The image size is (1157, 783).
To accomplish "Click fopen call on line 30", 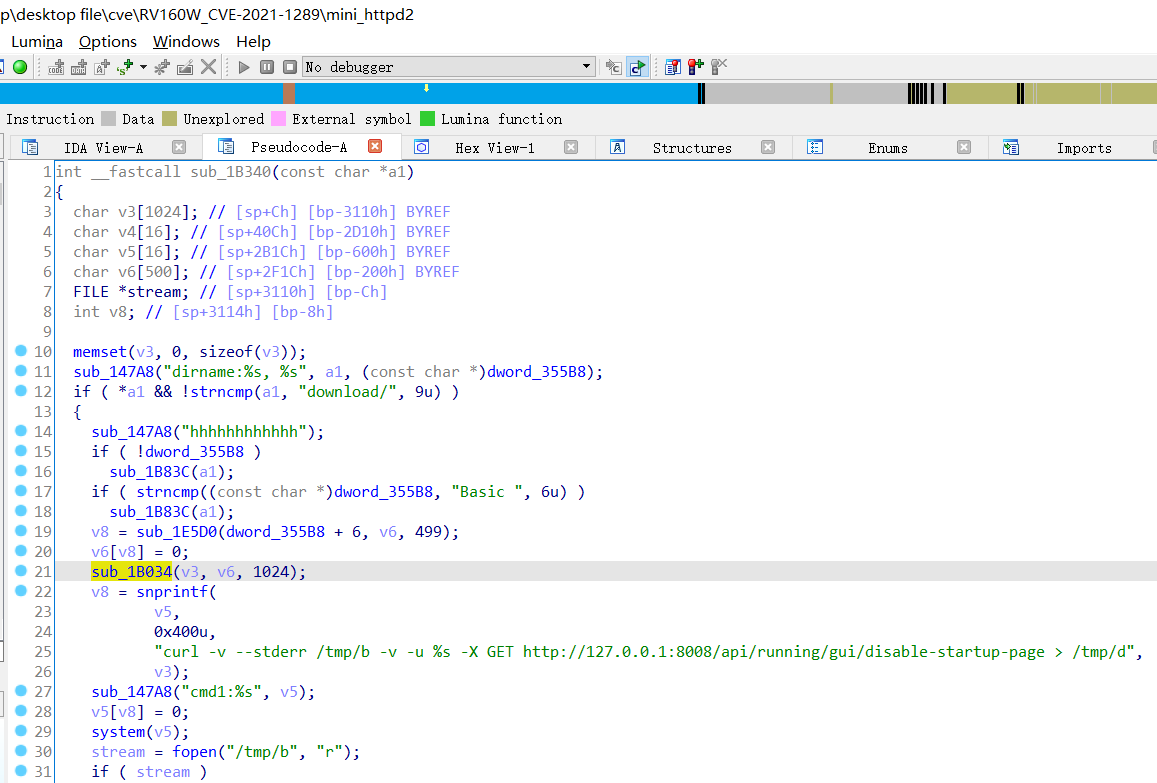I will 195,752.
